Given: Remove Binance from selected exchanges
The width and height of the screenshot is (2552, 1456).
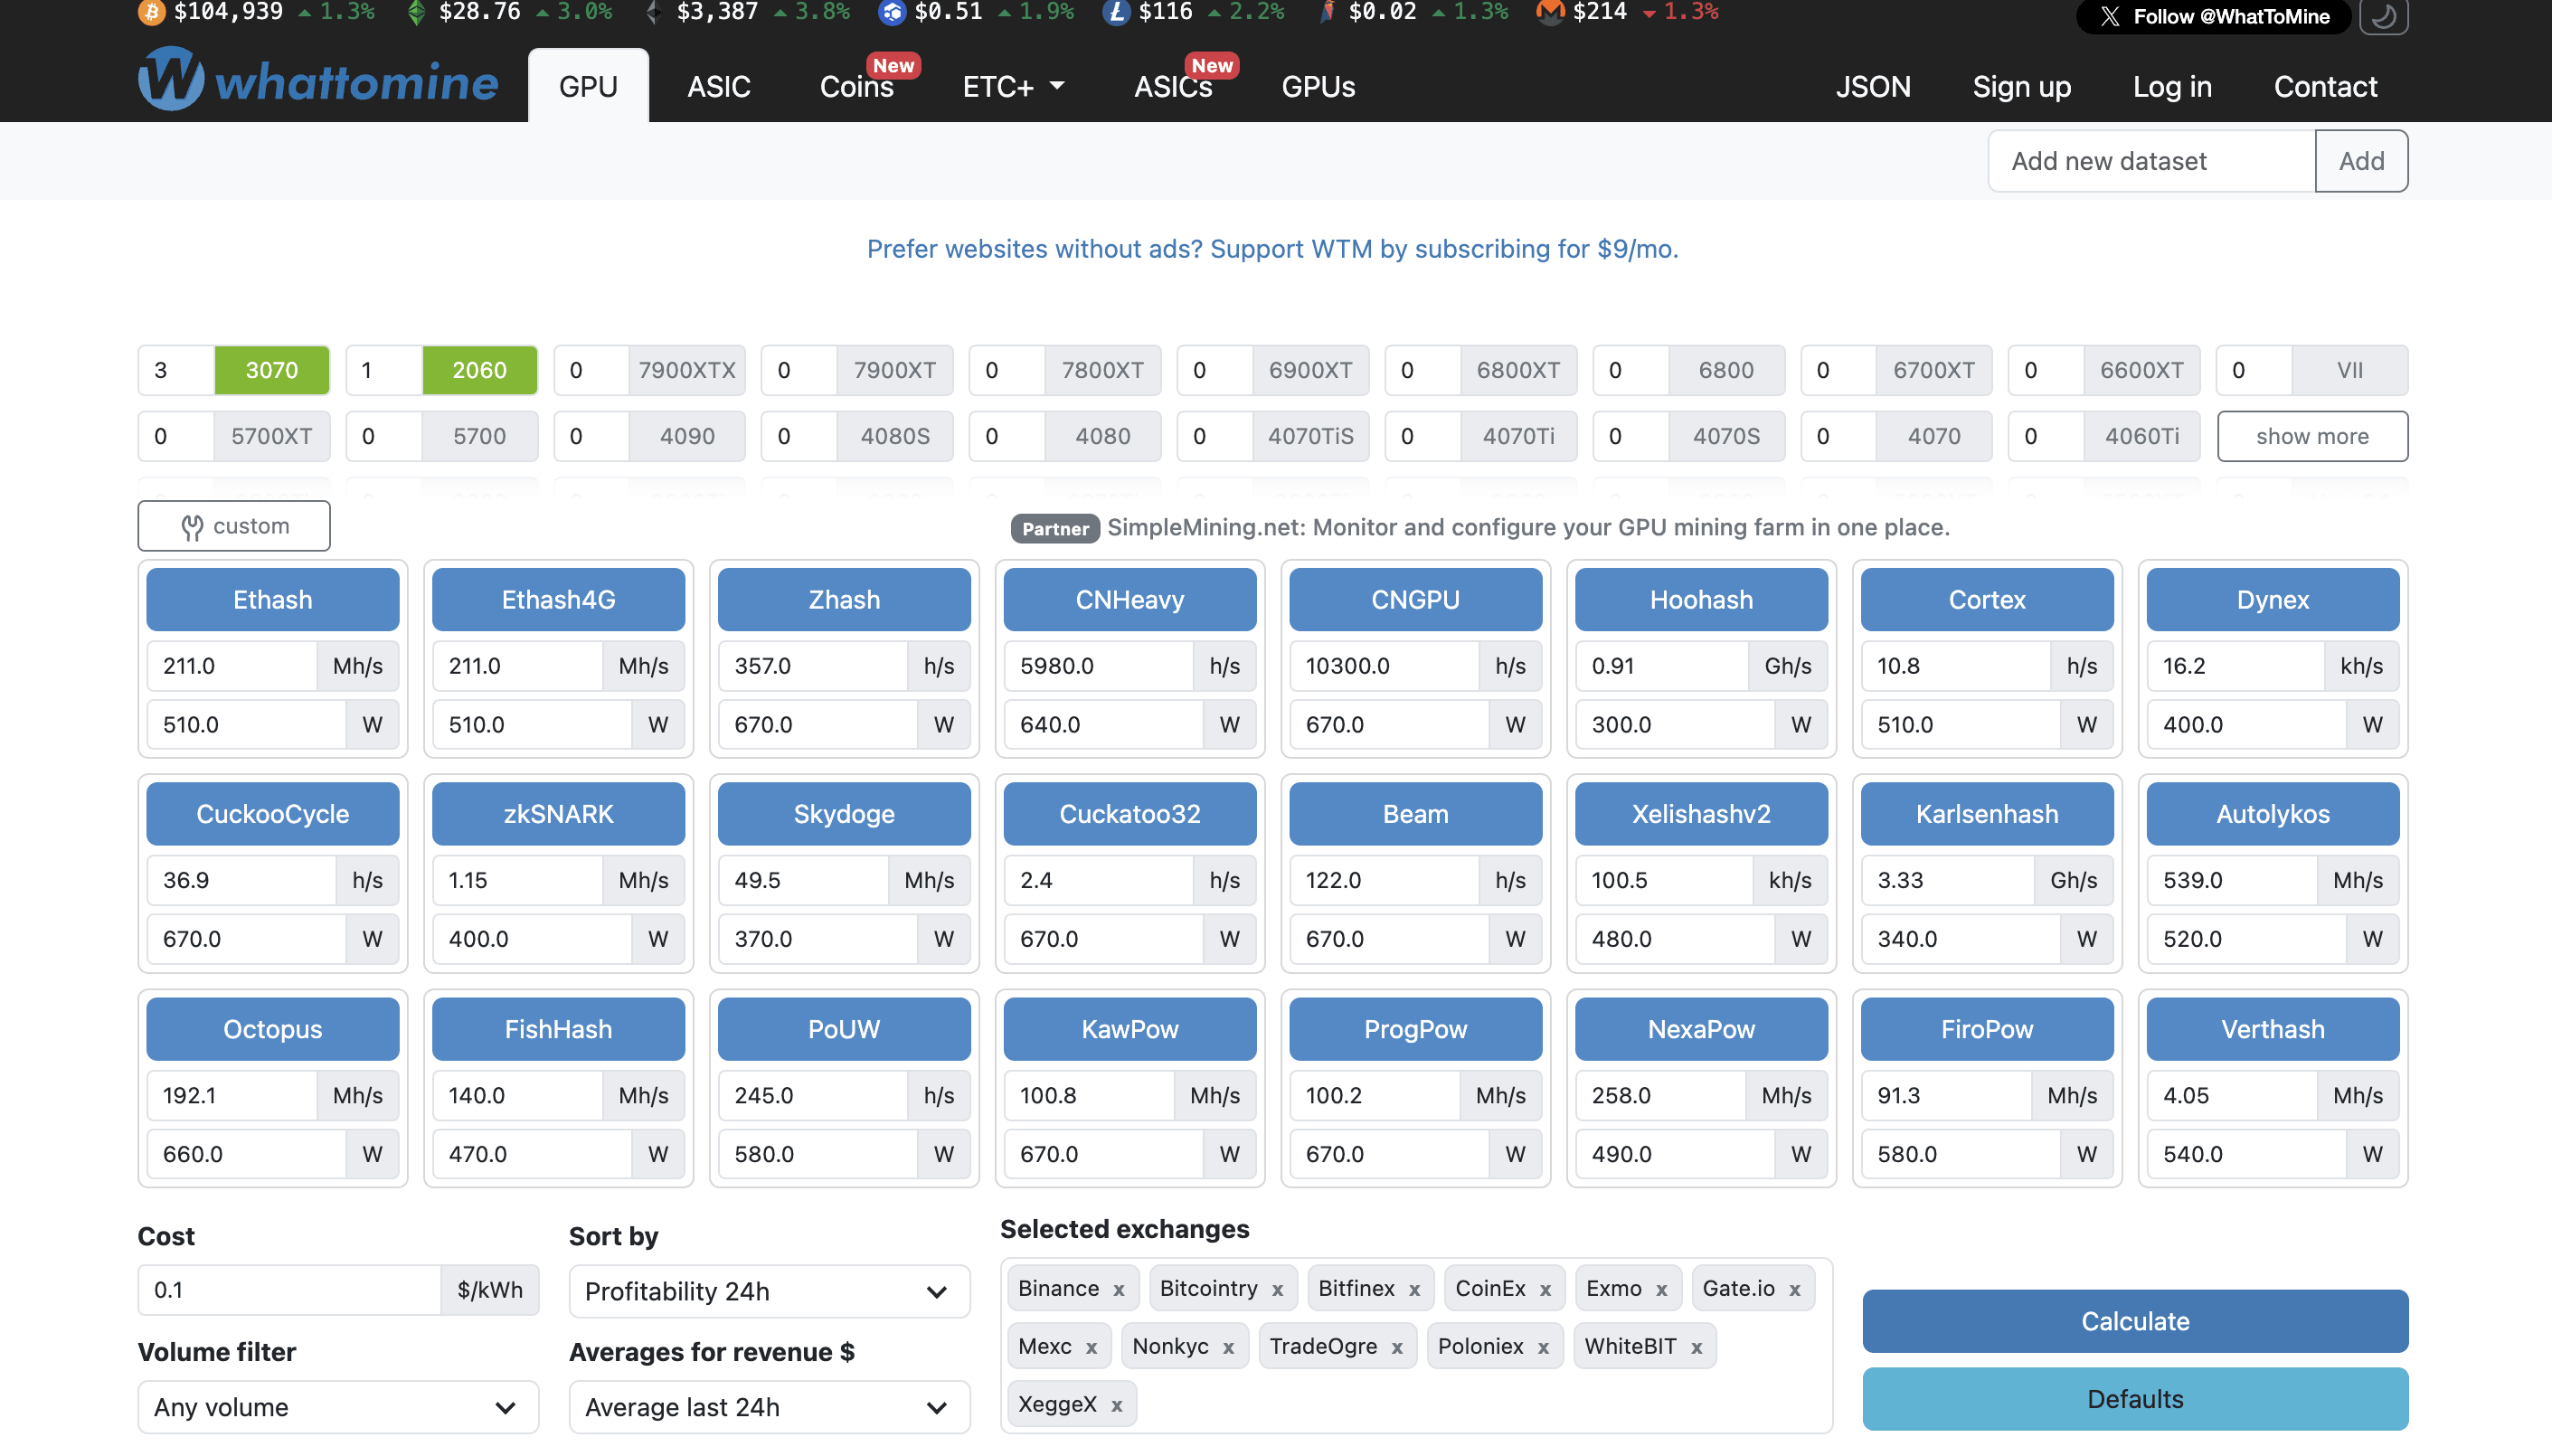Looking at the screenshot, I should tap(1119, 1290).
